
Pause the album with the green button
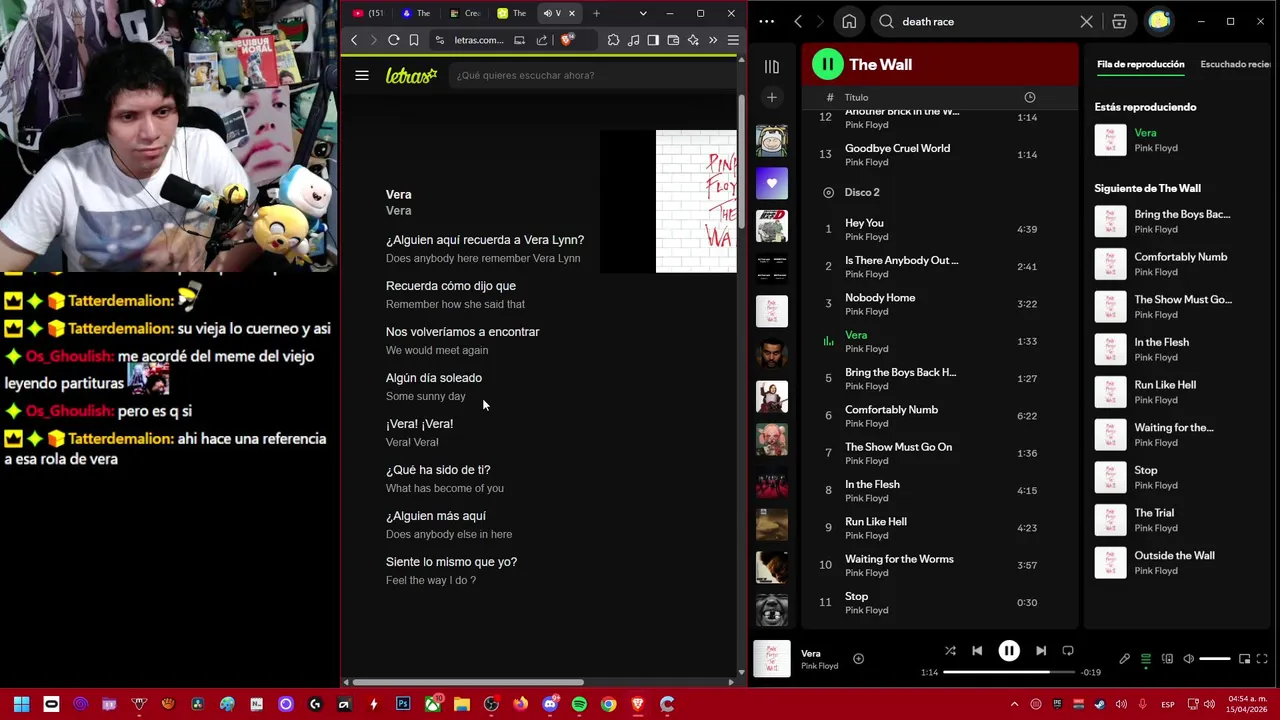[x=827, y=64]
